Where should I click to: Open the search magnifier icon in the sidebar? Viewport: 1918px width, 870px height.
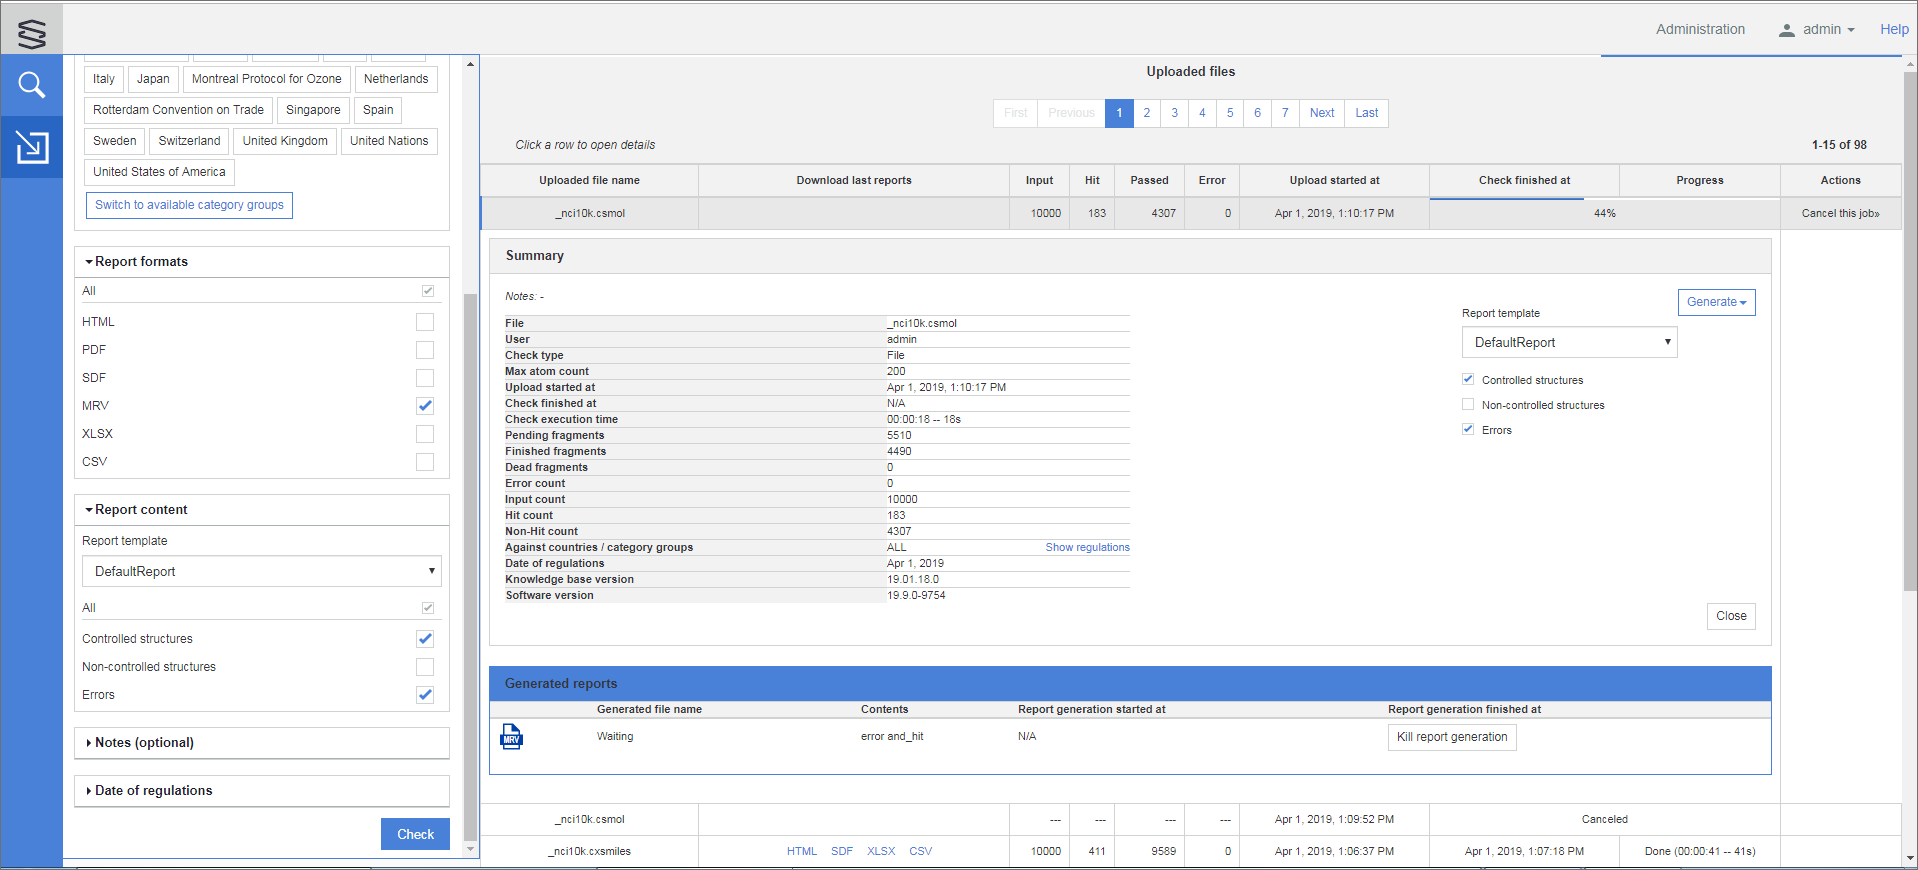[32, 86]
